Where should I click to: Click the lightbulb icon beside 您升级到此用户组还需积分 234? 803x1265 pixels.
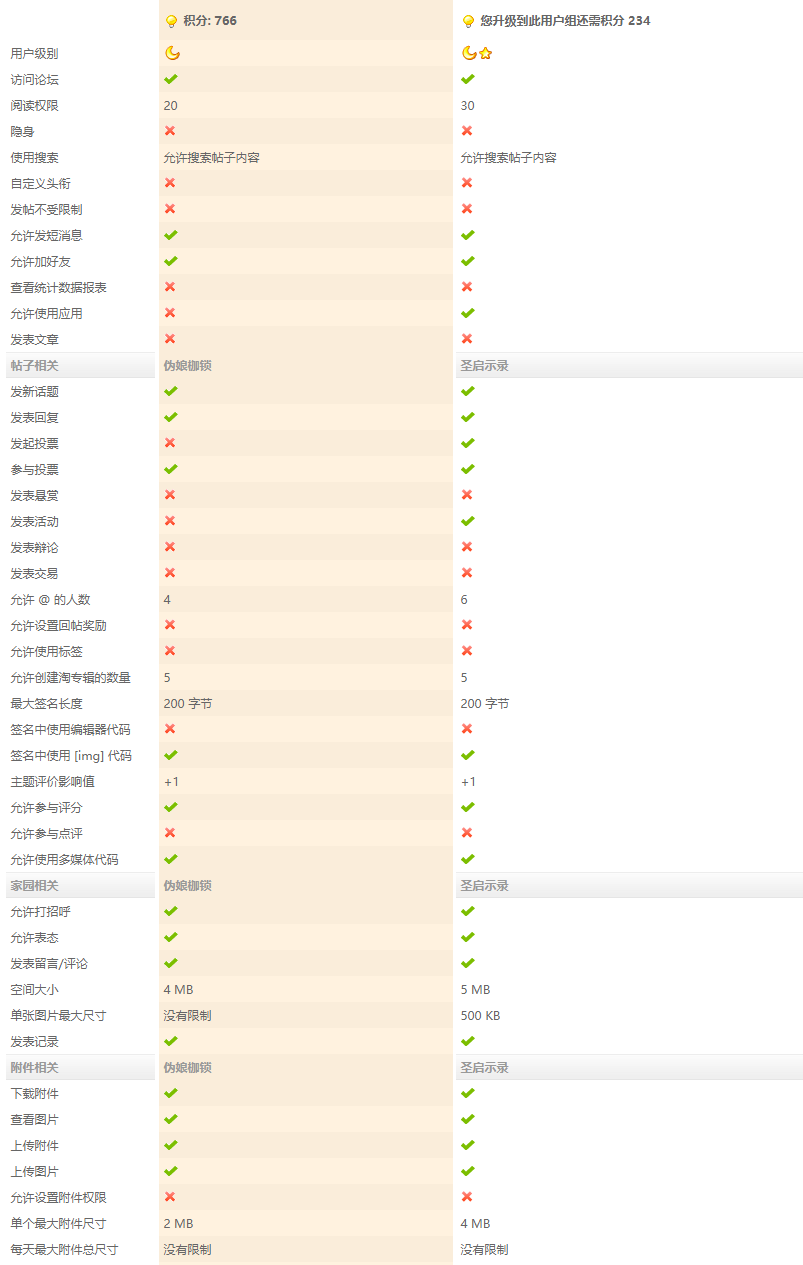click(x=468, y=21)
